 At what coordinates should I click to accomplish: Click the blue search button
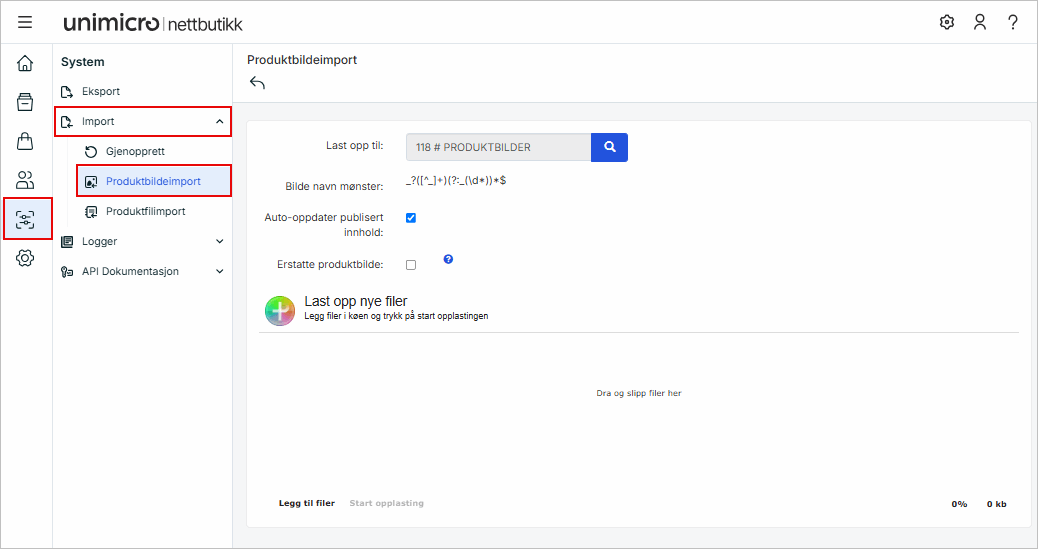click(609, 147)
